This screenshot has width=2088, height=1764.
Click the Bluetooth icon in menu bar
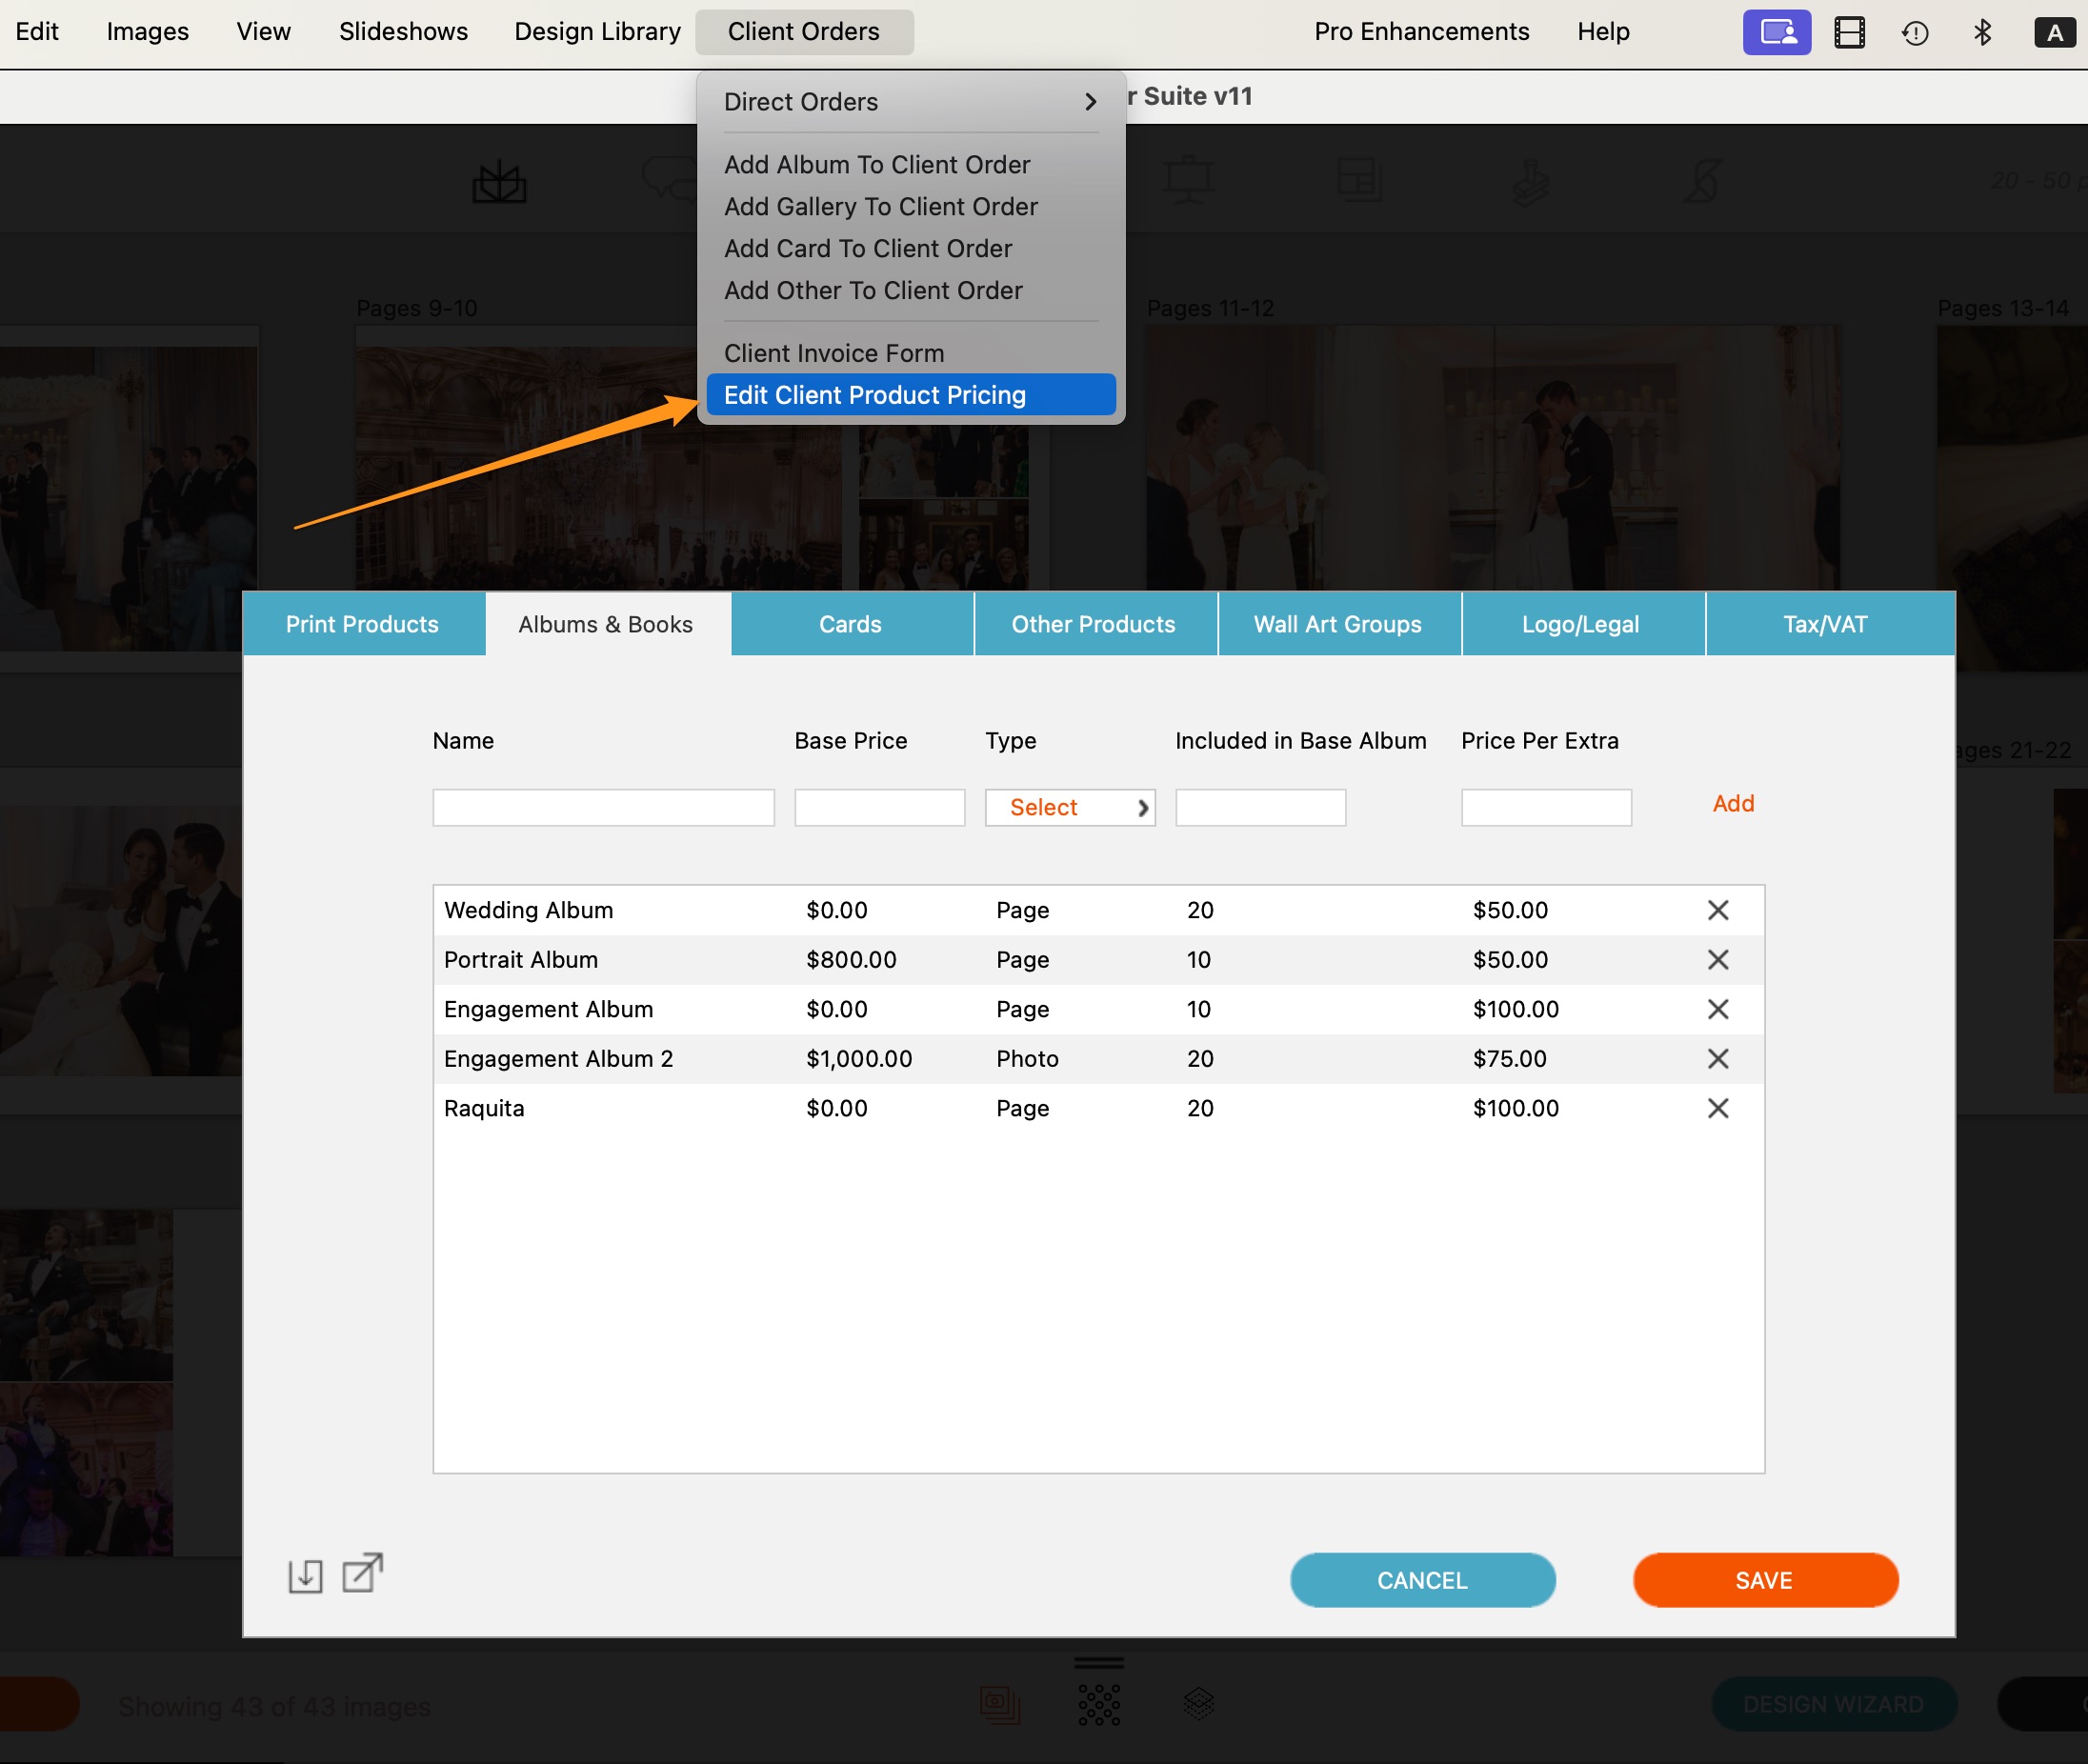point(1982,32)
